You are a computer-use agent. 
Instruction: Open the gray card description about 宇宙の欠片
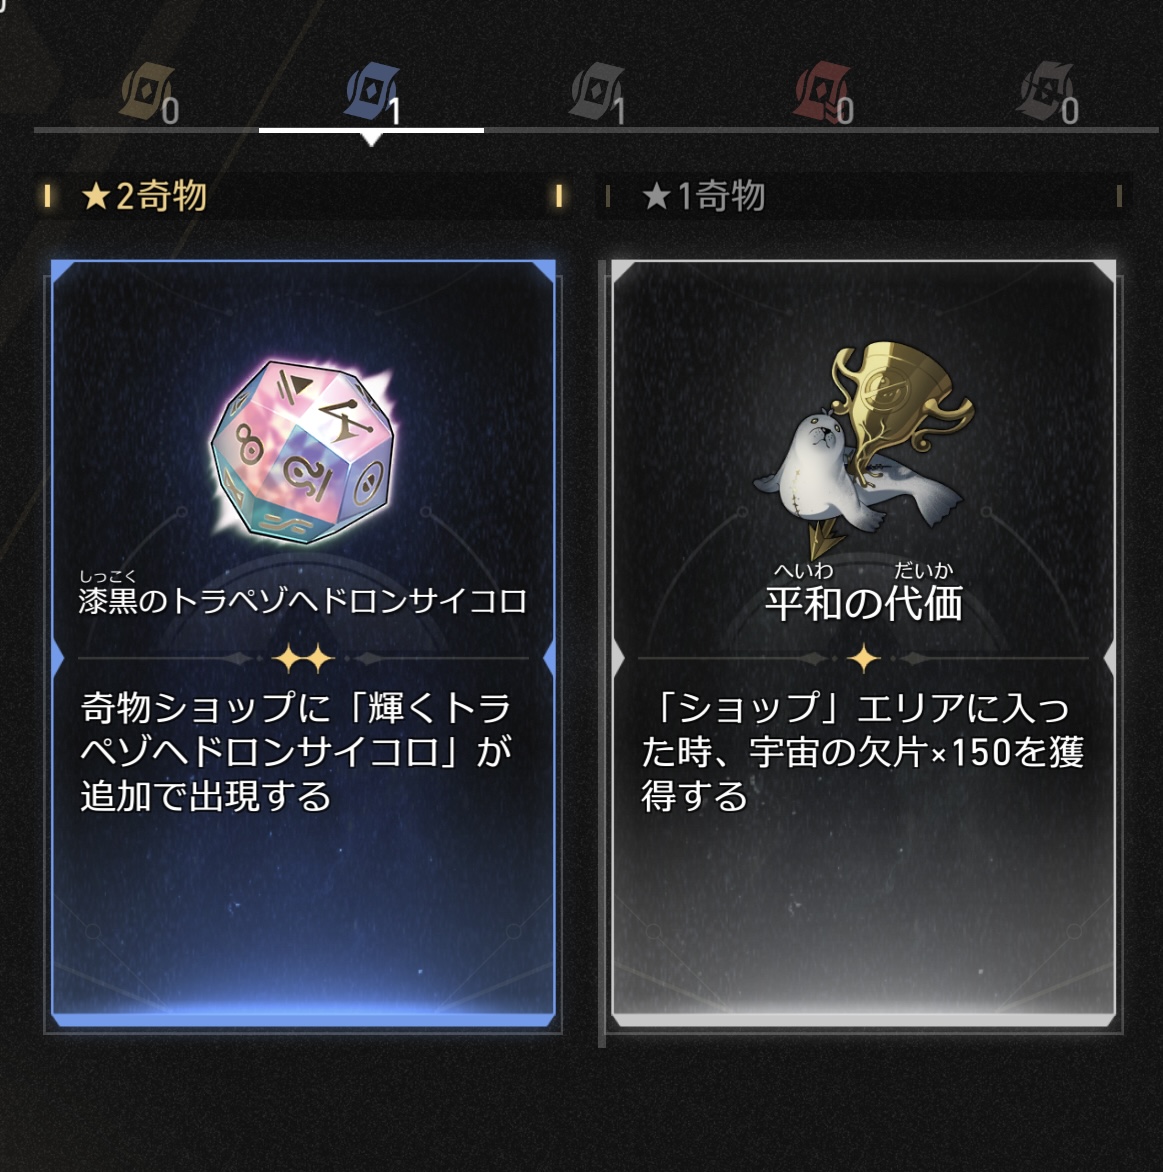(863, 751)
